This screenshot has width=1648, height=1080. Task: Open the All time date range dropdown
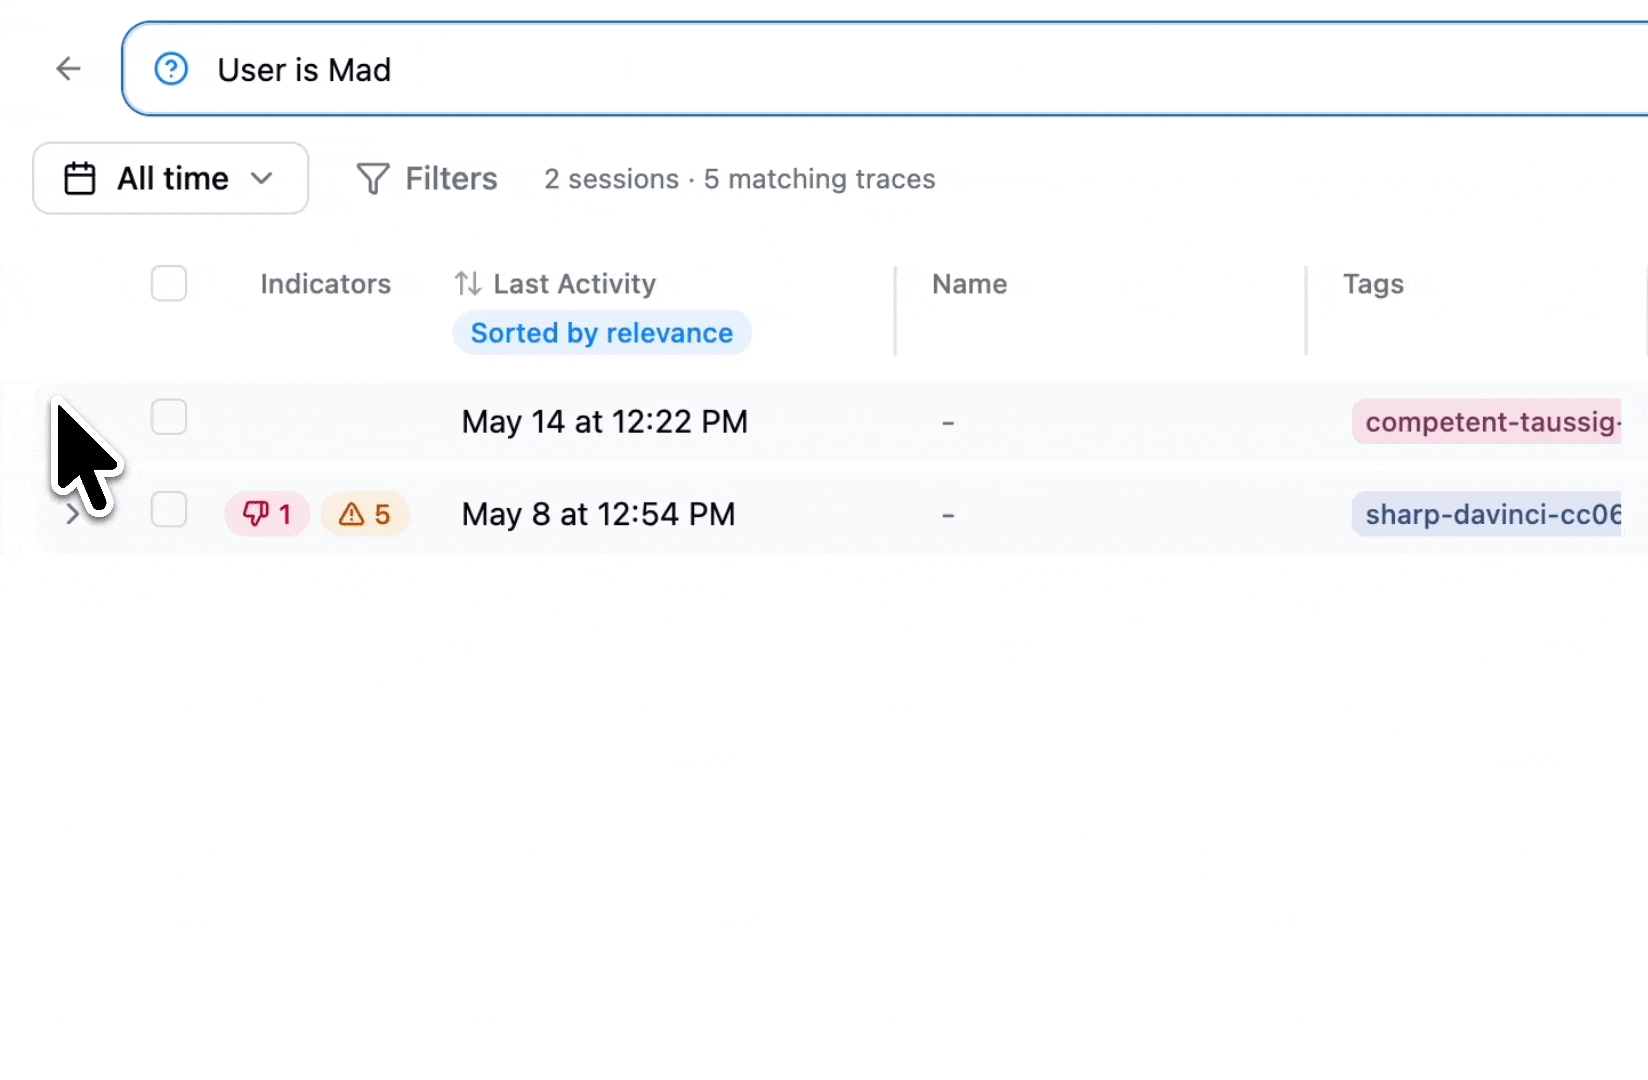[171, 179]
